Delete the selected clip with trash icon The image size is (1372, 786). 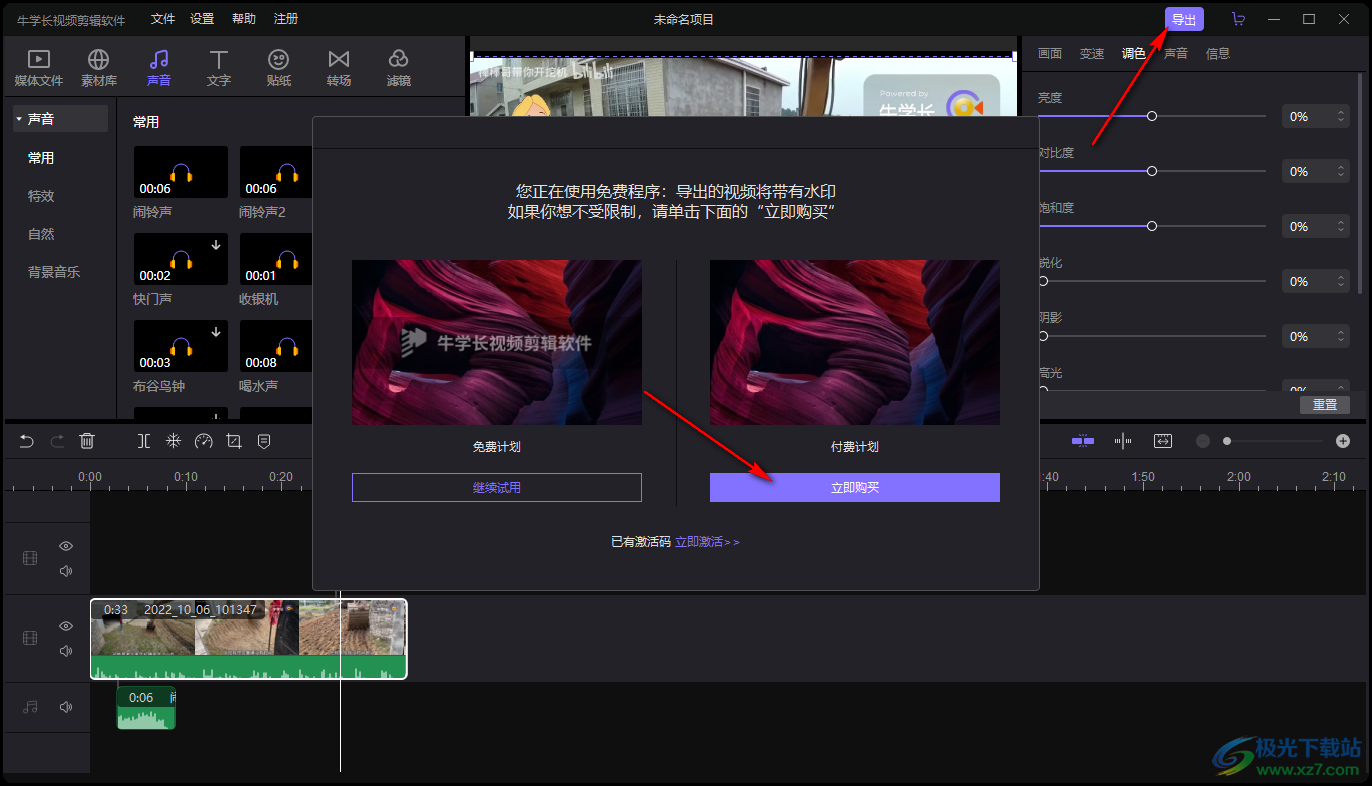[x=87, y=441]
